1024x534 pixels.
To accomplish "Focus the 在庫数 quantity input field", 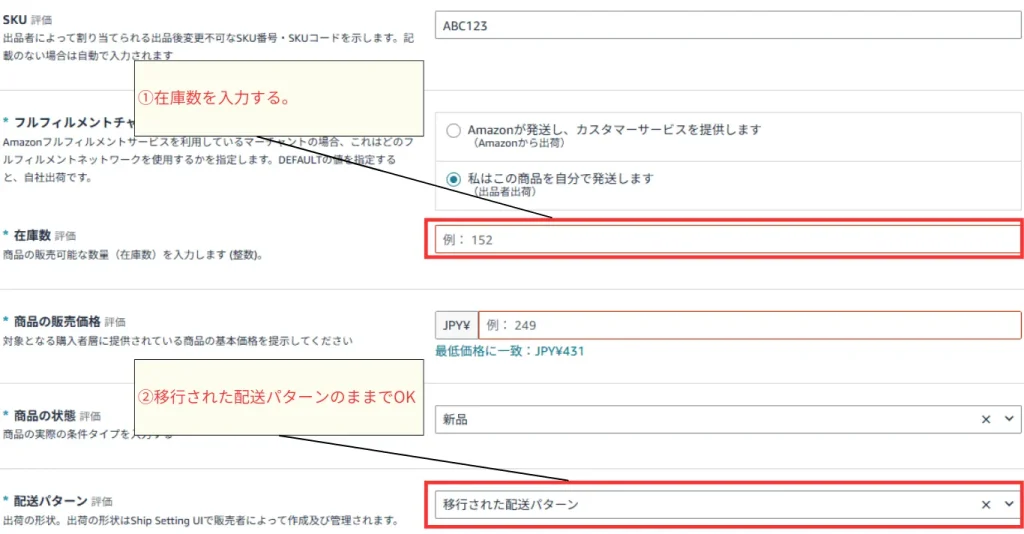I will (x=727, y=240).
